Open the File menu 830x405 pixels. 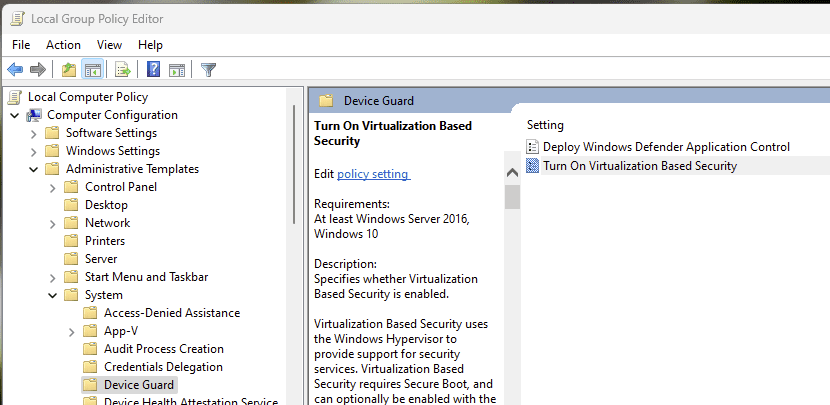point(21,45)
